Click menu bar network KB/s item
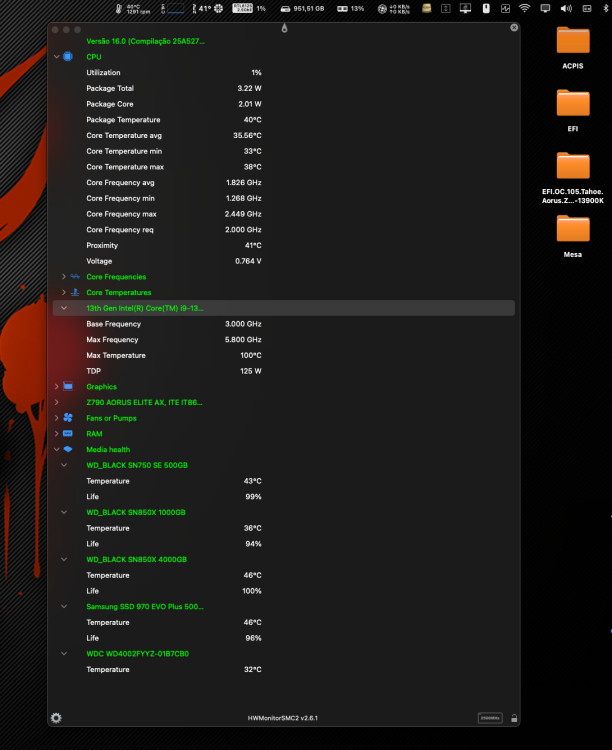Image resolution: width=612 pixels, height=750 pixels. click(x=394, y=9)
